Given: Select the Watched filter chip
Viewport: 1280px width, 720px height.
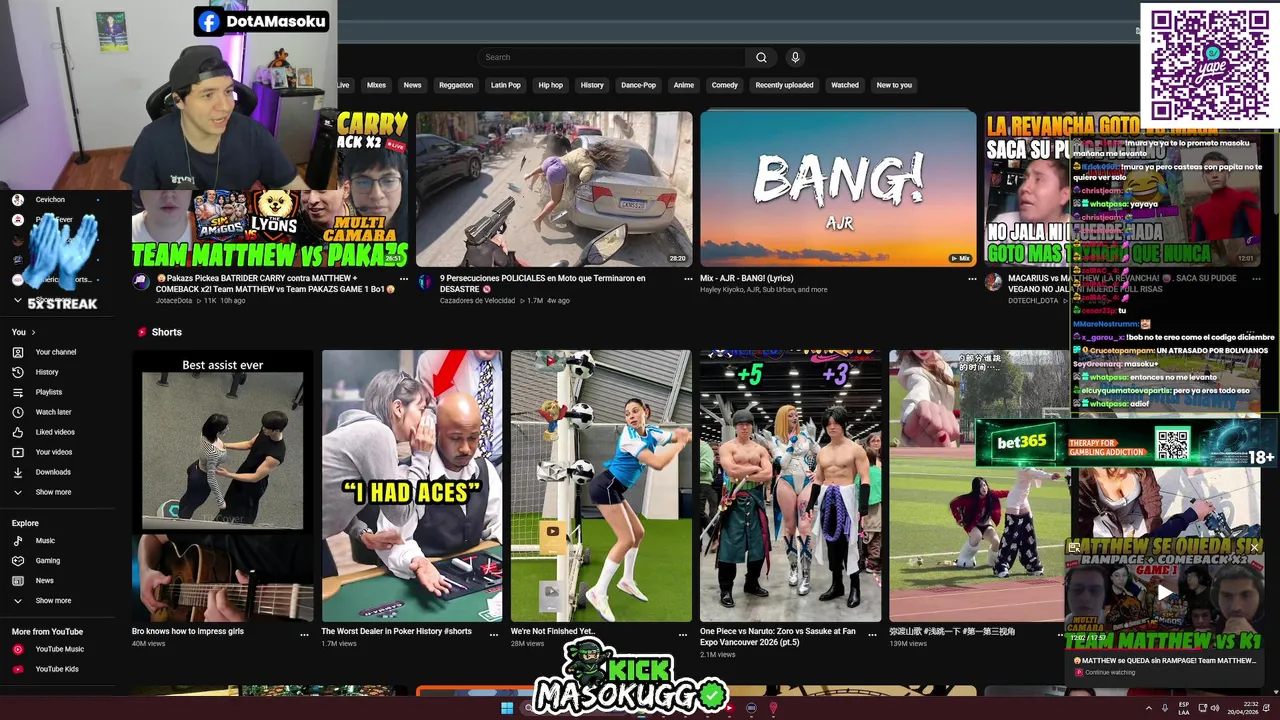Looking at the screenshot, I should 845,85.
